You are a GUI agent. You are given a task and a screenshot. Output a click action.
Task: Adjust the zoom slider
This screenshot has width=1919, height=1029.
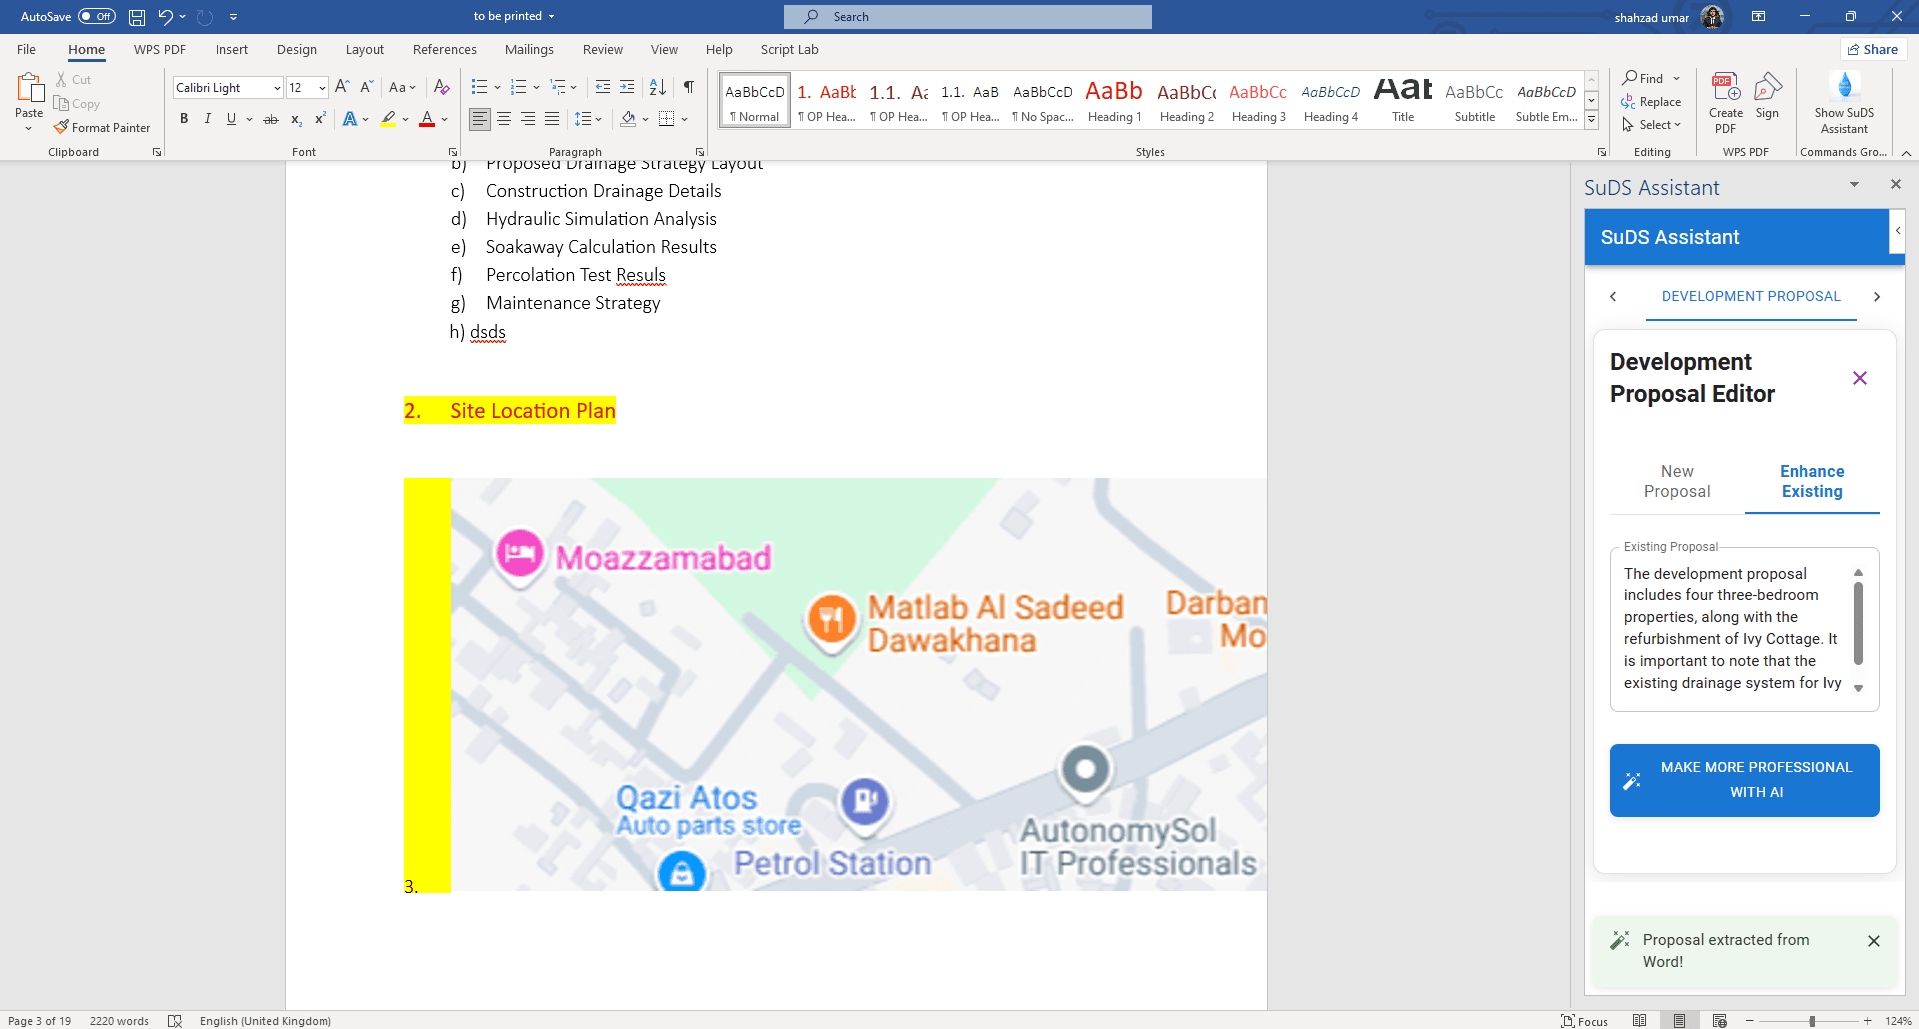pos(1811,1021)
